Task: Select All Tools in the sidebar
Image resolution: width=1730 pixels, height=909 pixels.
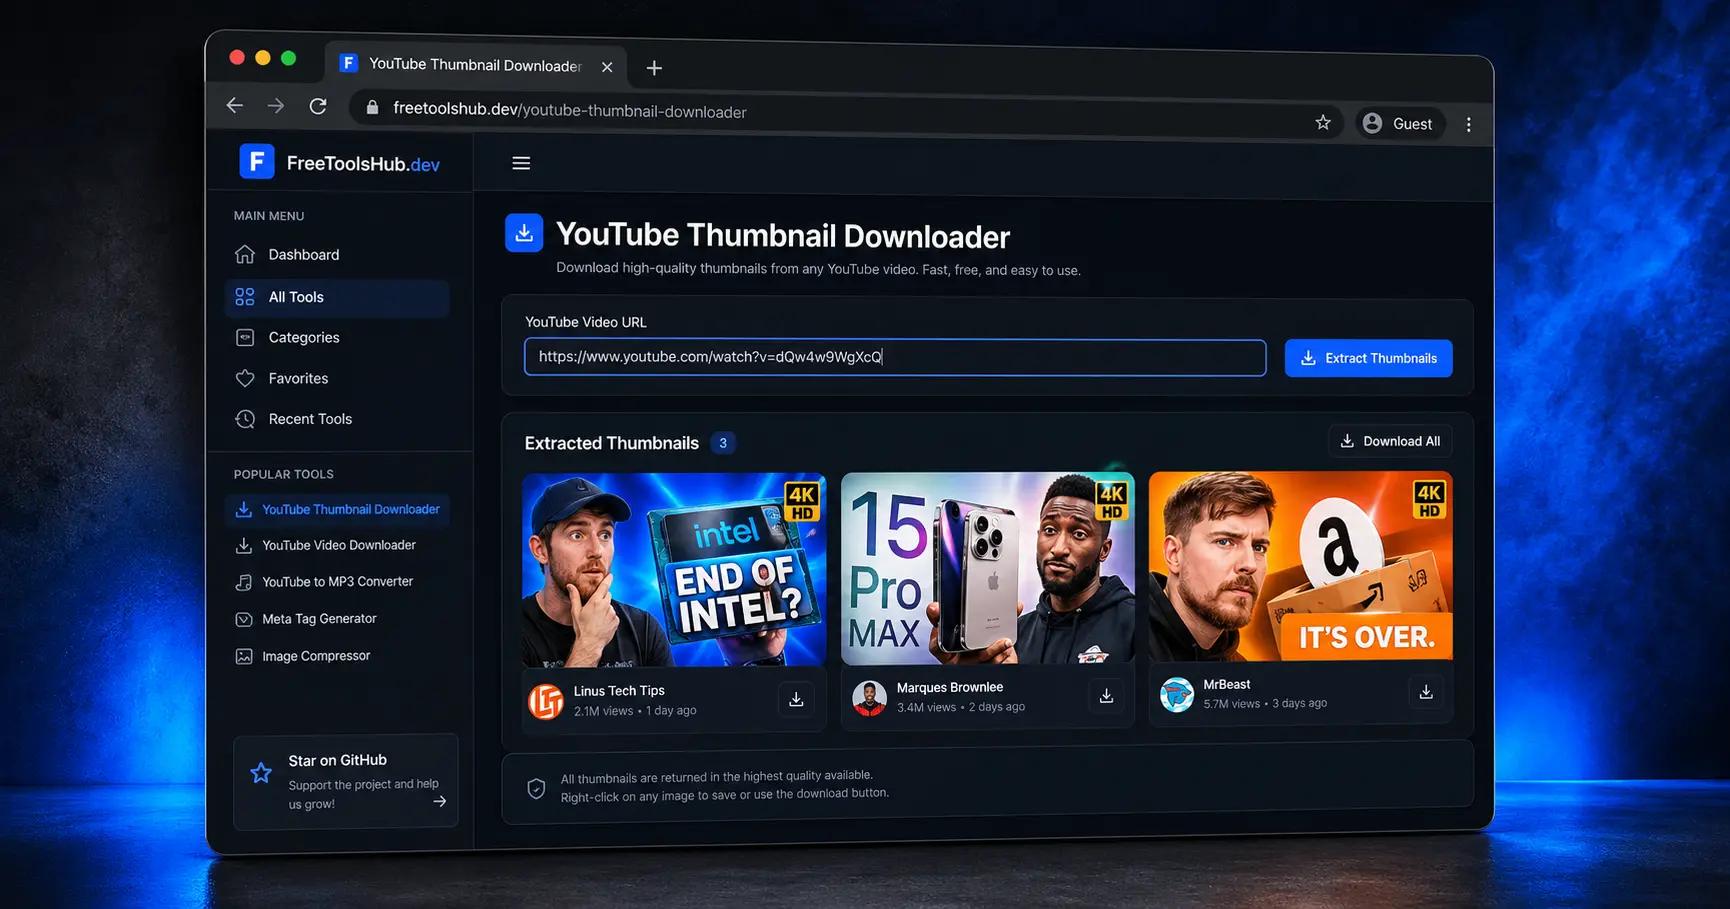Action: (337, 297)
